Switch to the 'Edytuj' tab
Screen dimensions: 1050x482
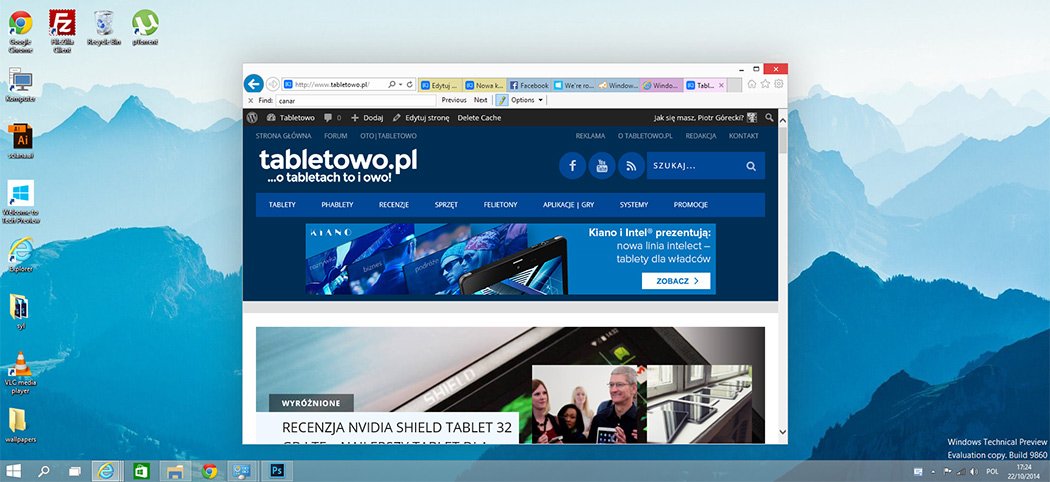[441, 86]
